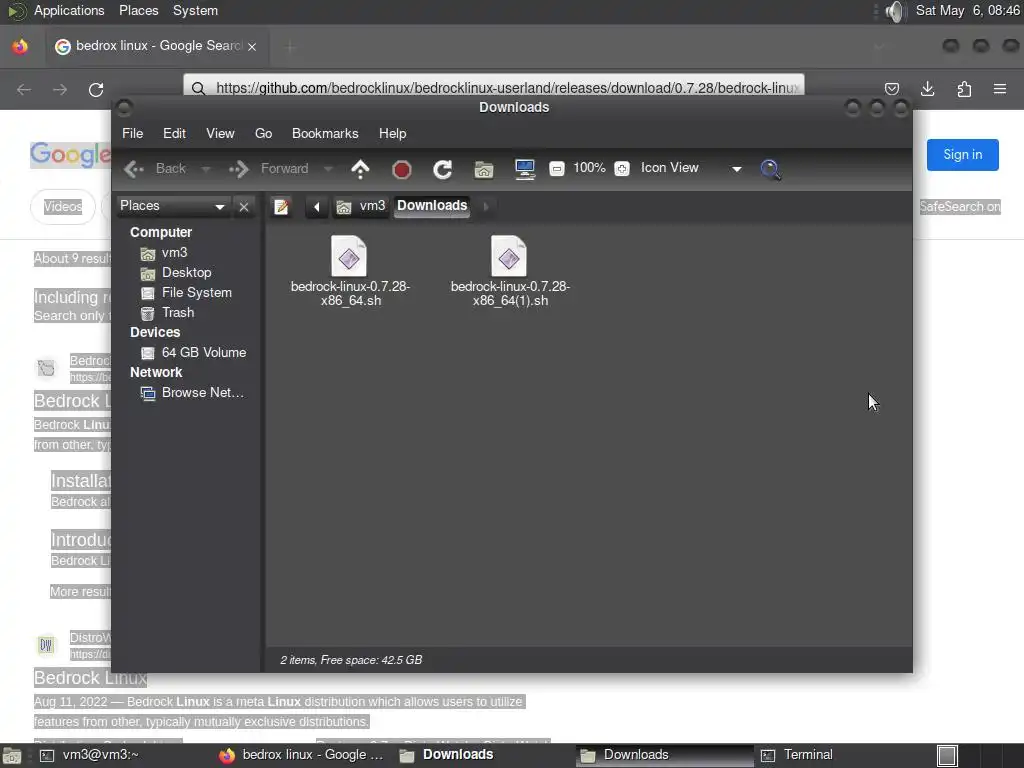The height and width of the screenshot is (768, 1024).
Task: Open the Places side pane dropdown
Action: [172, 206]
